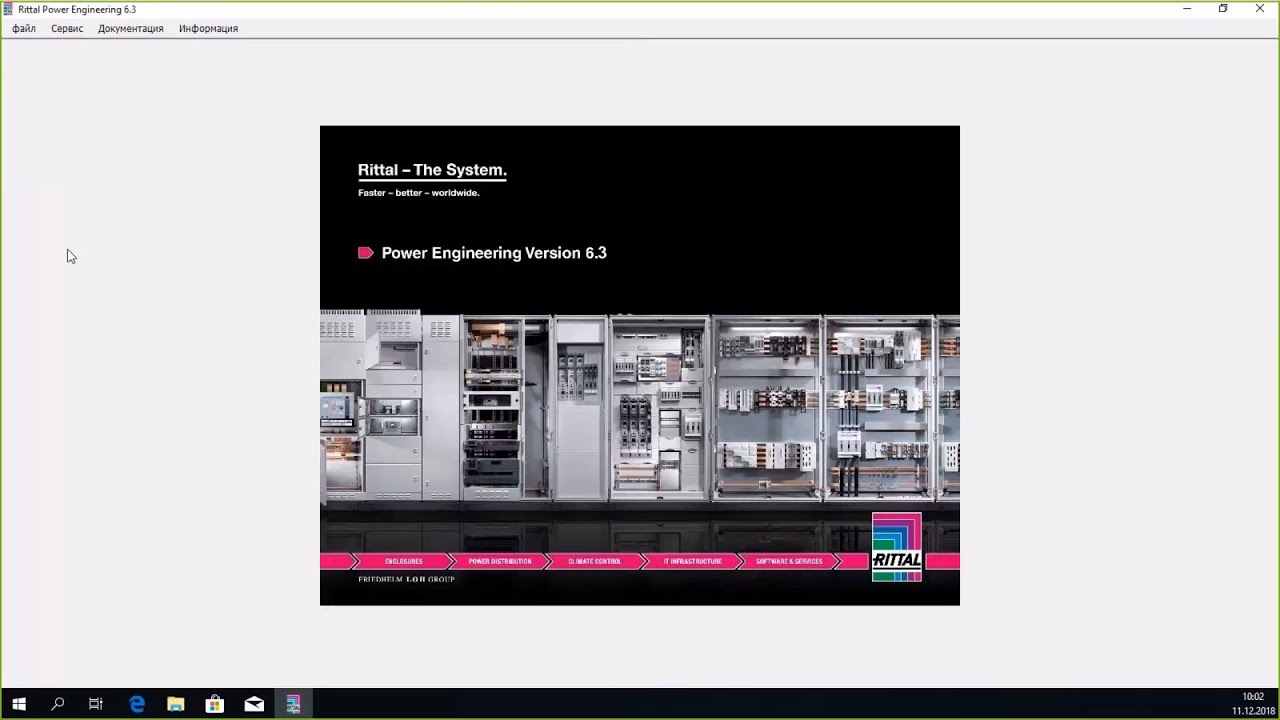Open Task View in taskbar
The image size is (1280, 720).
[96, 704]
